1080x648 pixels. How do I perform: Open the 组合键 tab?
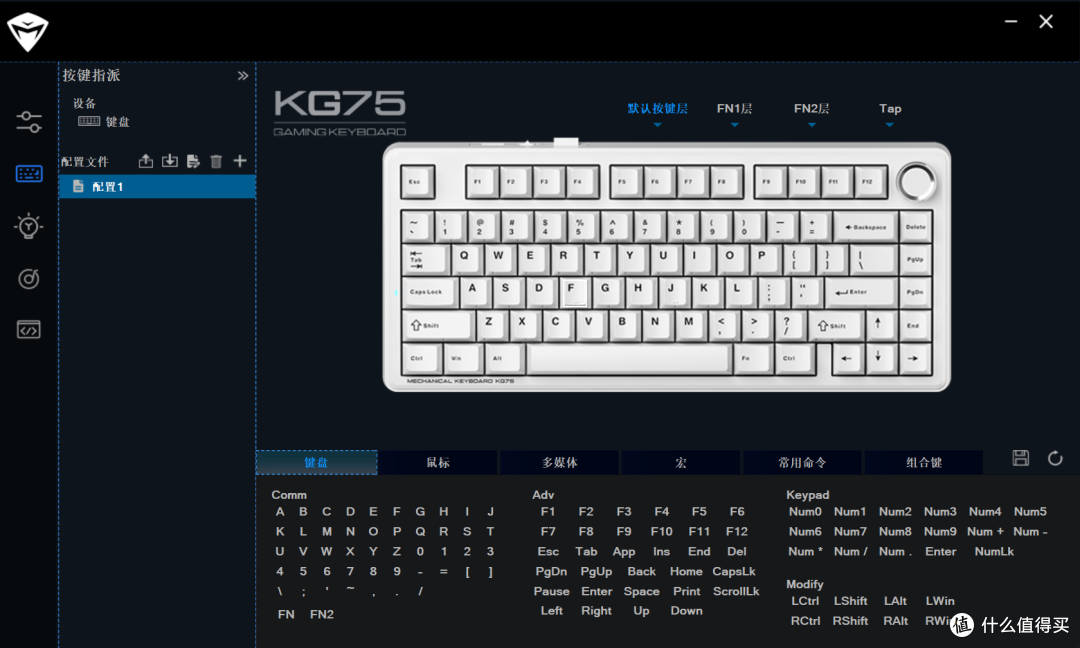point(924,462)
